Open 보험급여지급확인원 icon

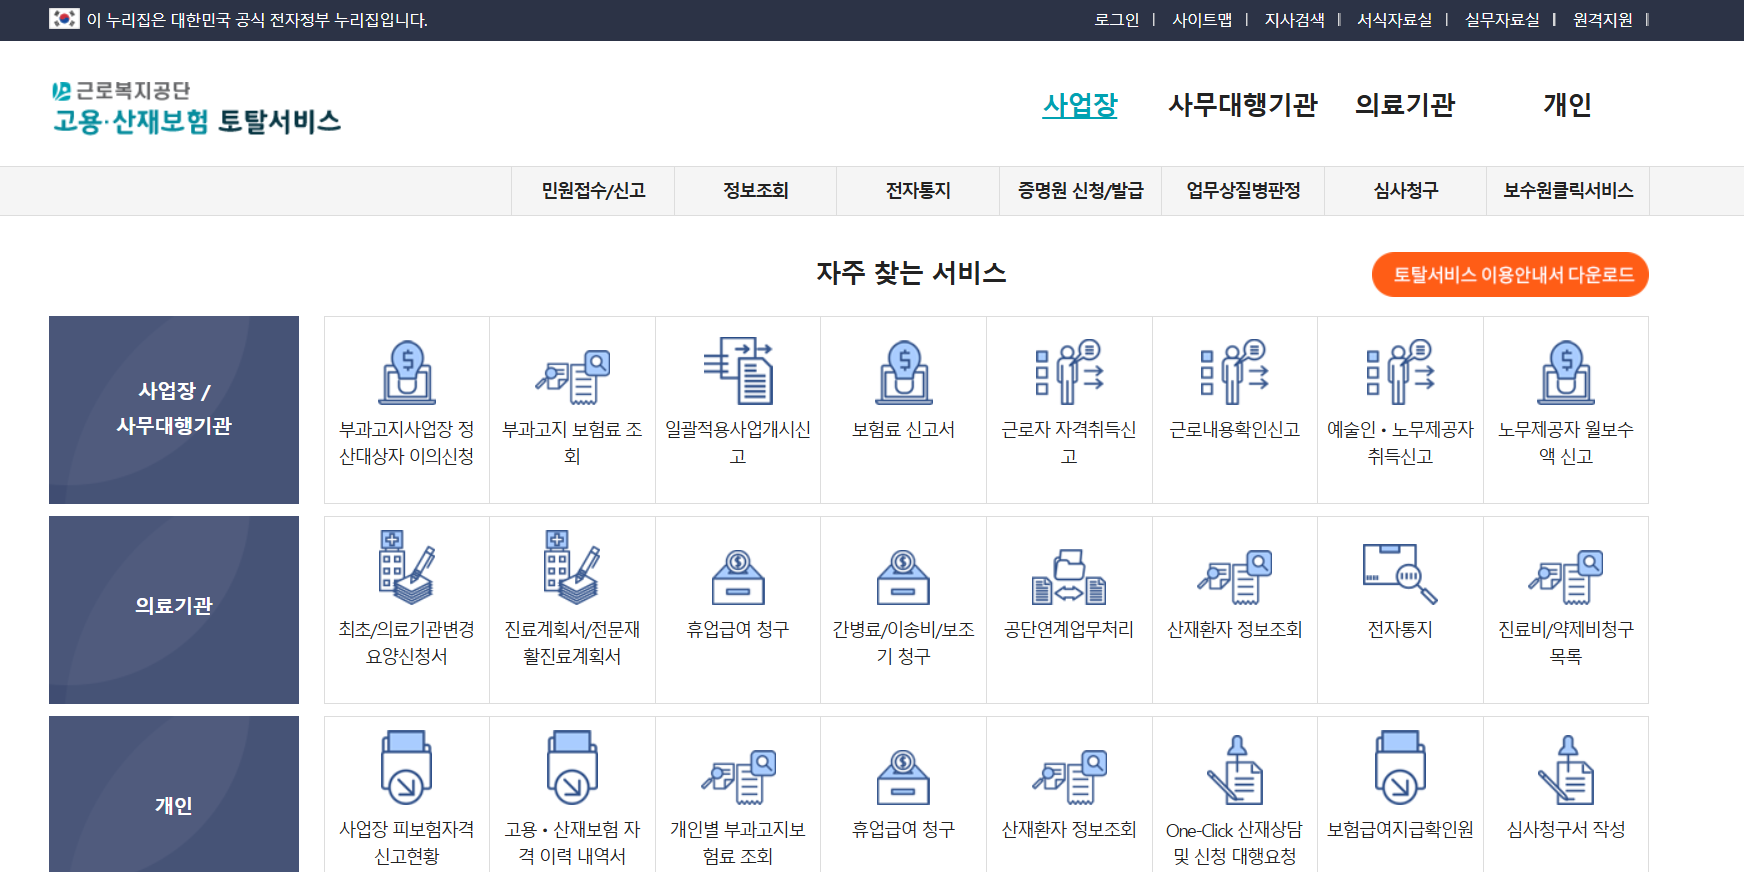[1400, 768]
